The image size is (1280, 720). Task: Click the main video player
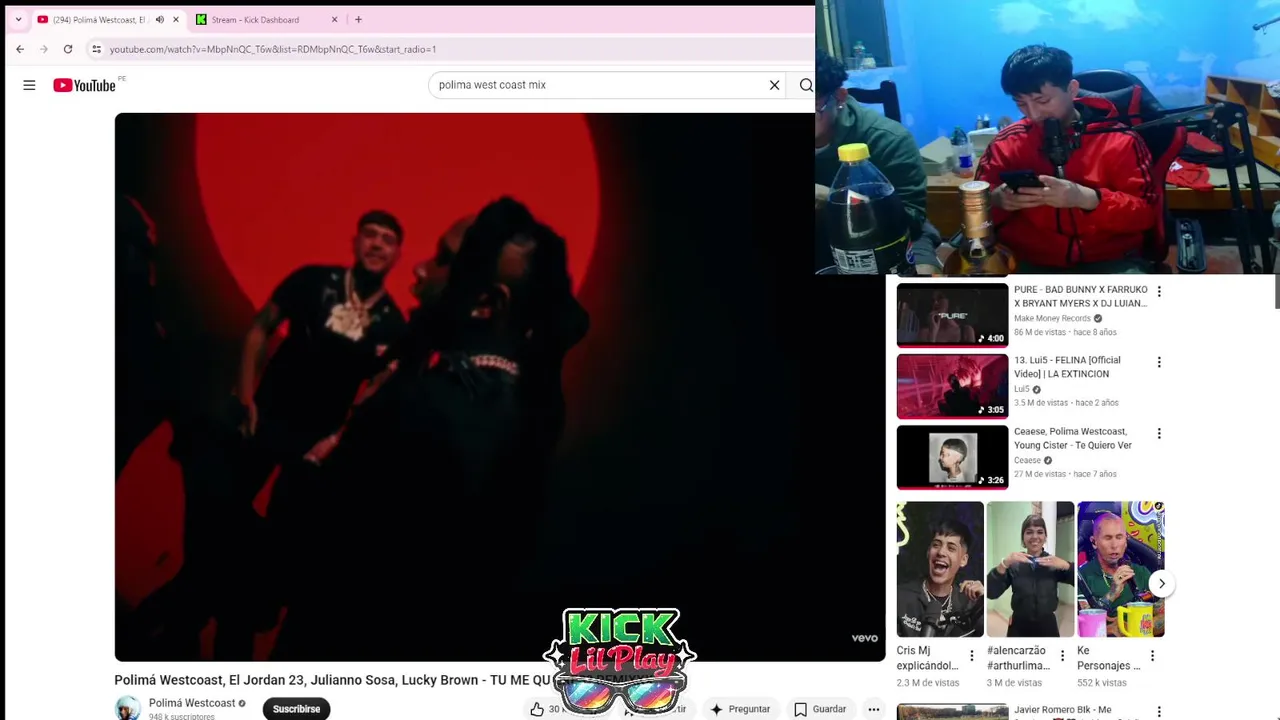coord(500,387)
